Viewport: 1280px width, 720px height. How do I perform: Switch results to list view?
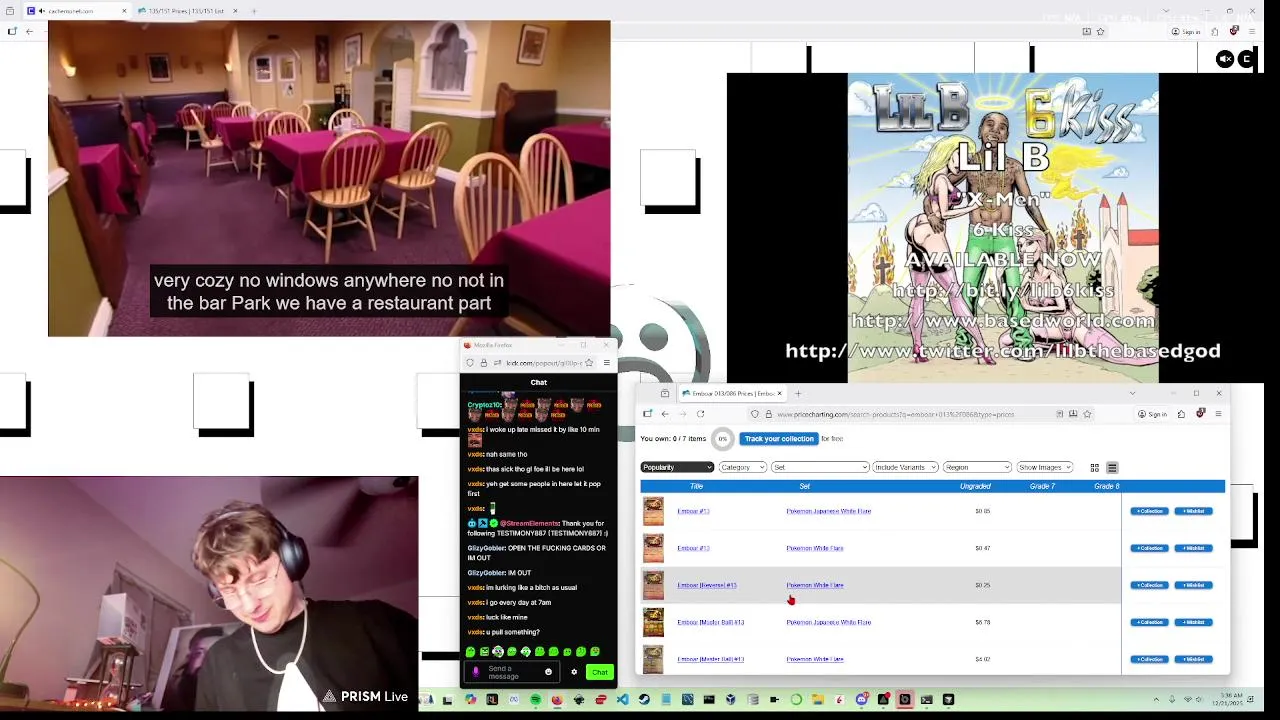click(x=1111, y=467)
